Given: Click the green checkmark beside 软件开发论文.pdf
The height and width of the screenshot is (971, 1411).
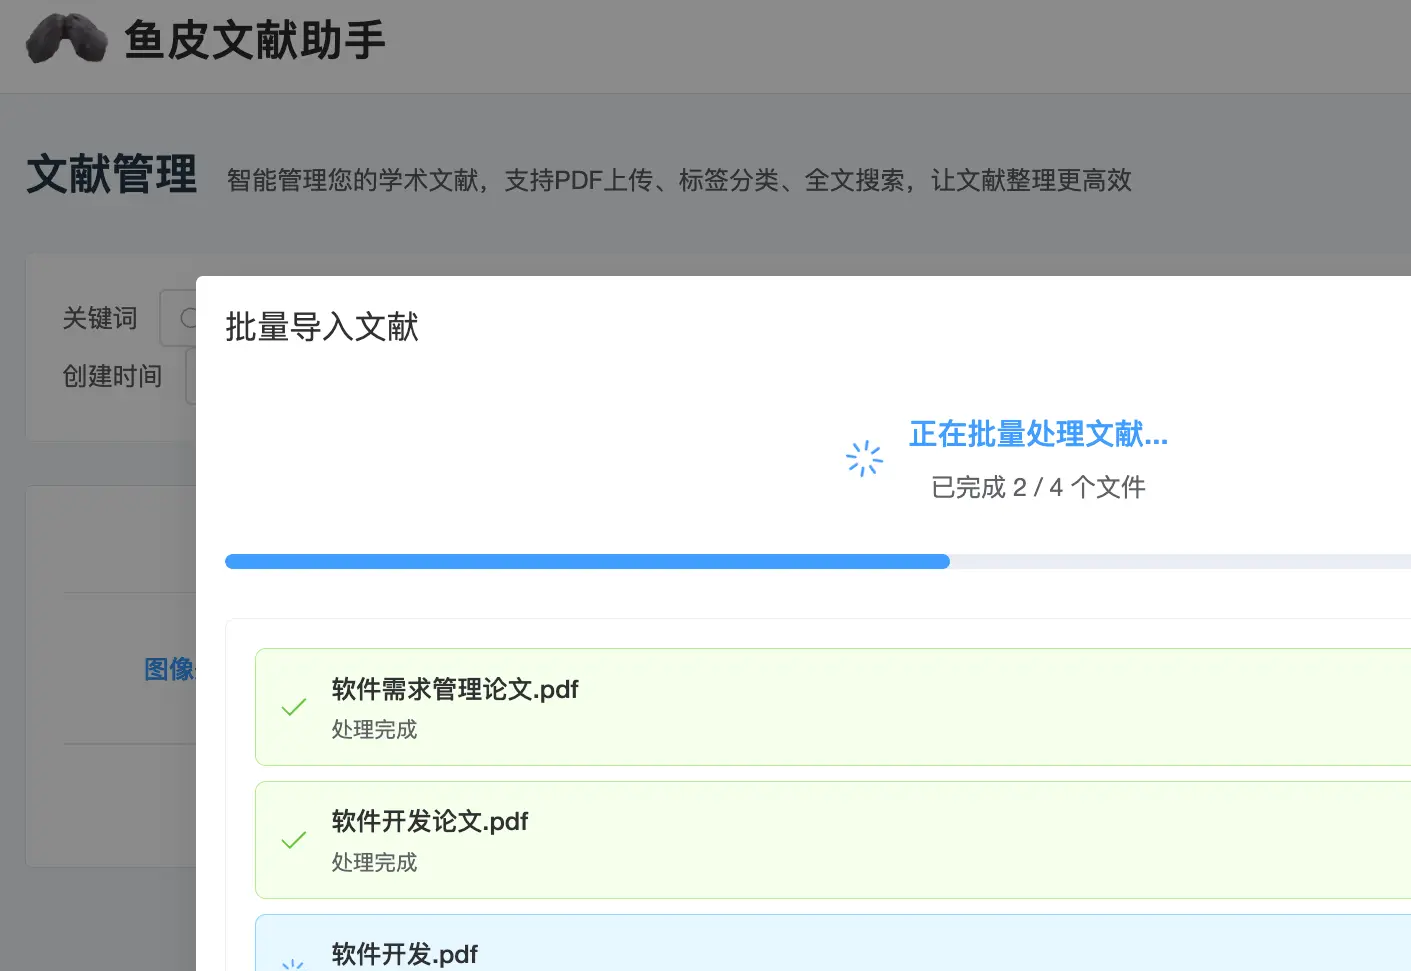Looking at the screenshot, I should (293, 840).
